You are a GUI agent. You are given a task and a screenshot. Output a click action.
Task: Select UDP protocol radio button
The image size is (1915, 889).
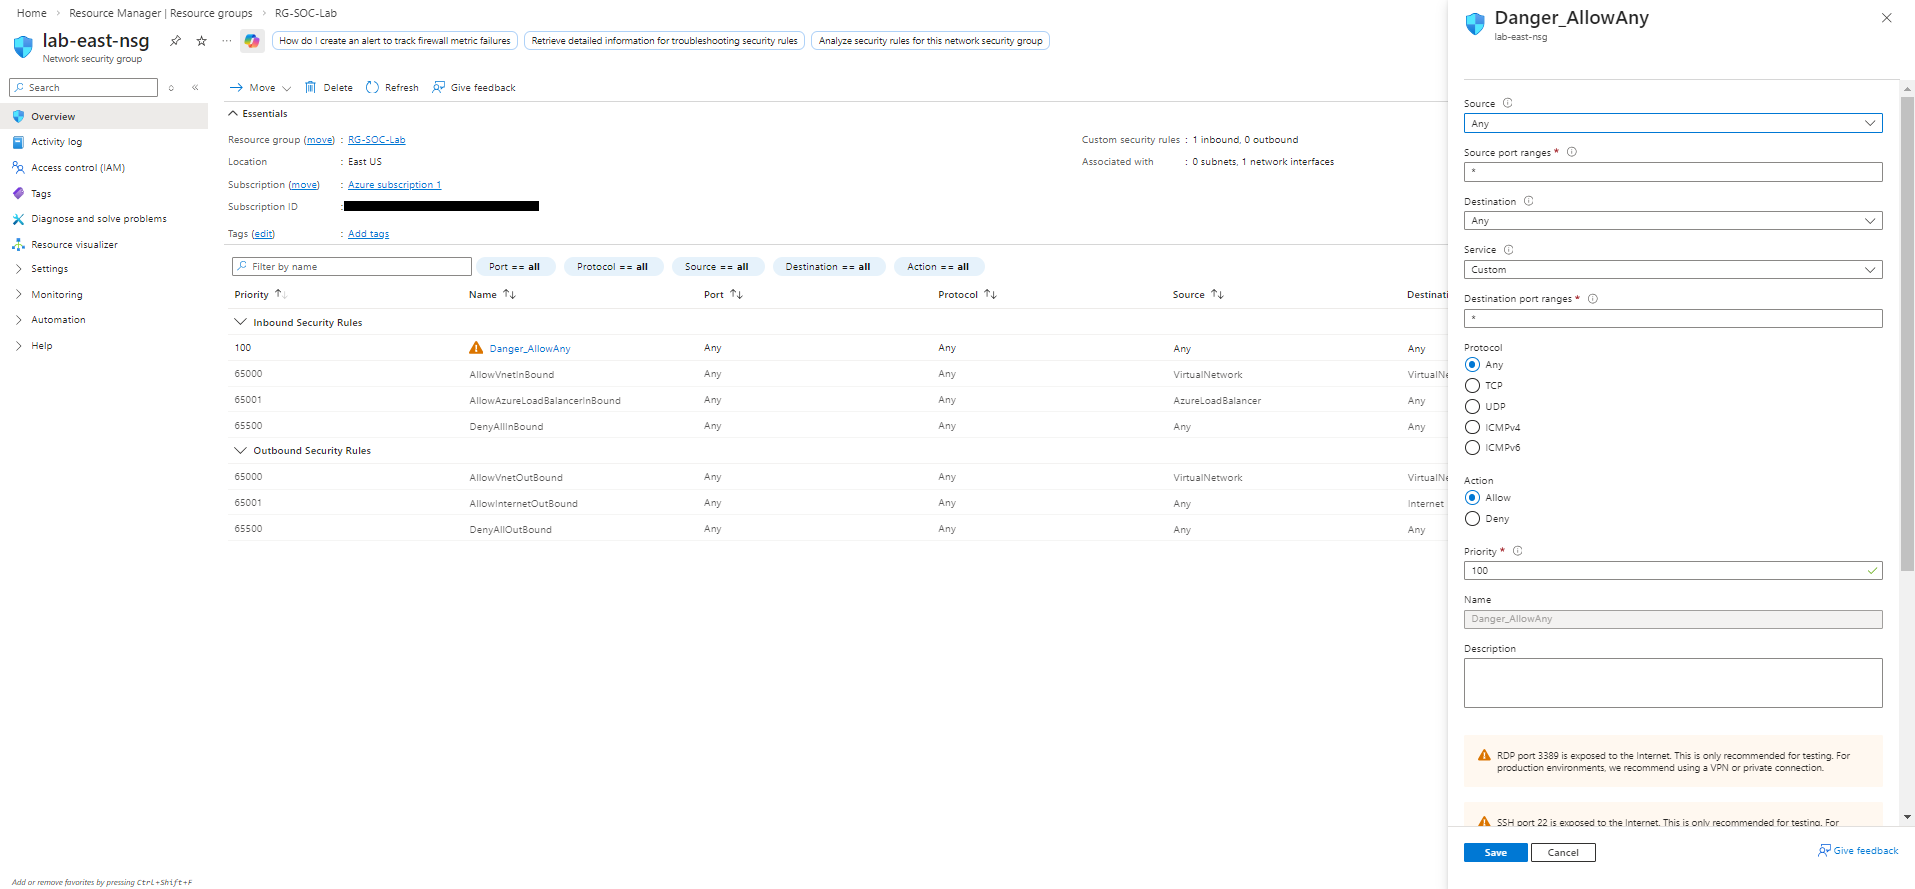click(x=1472, y=407)
